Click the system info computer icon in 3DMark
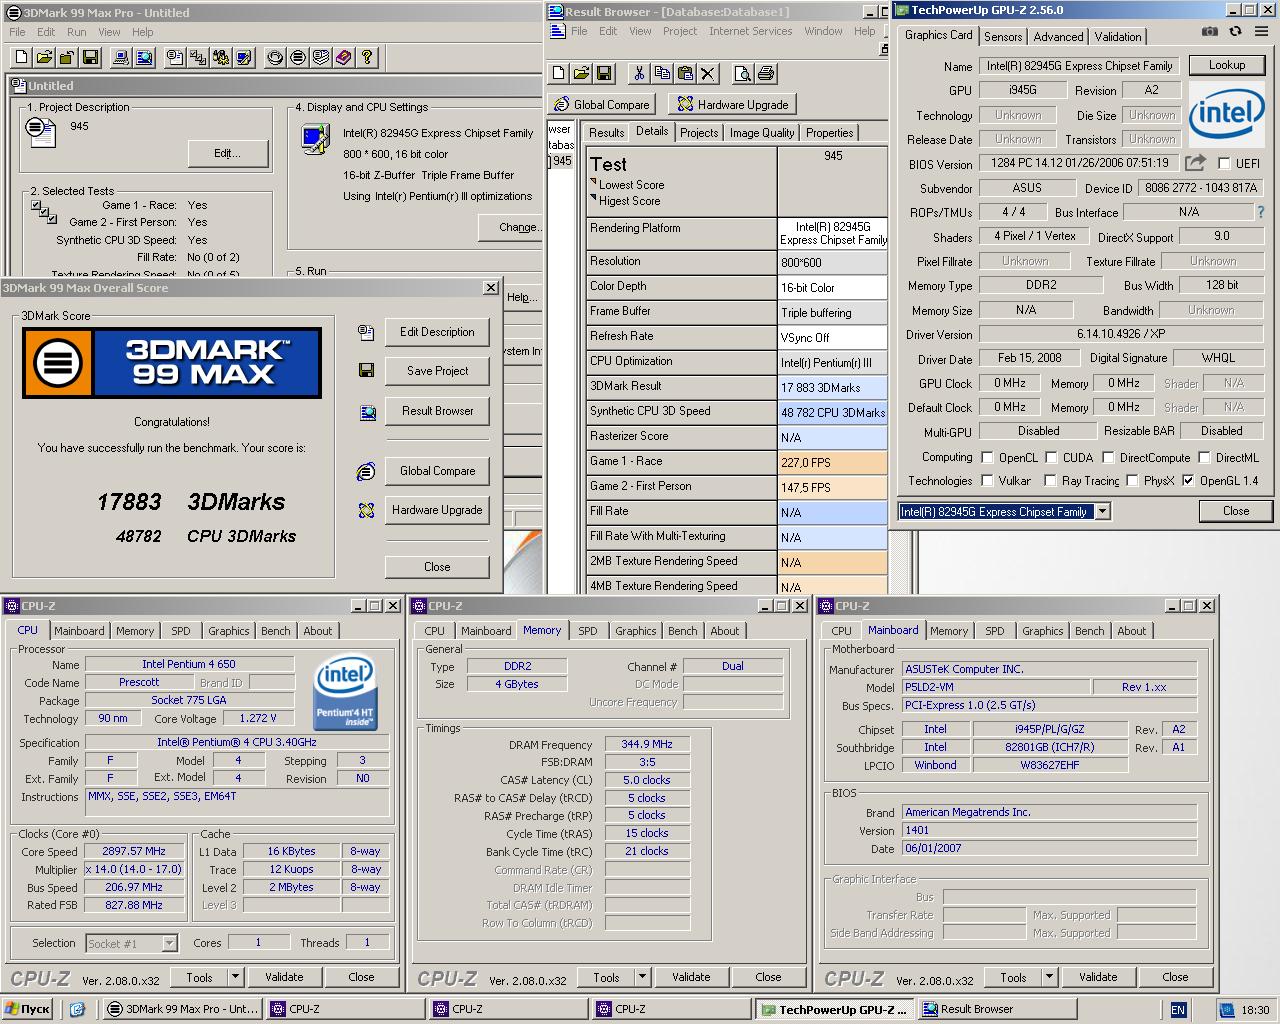1280x1024 pixels. click(121, 57)
